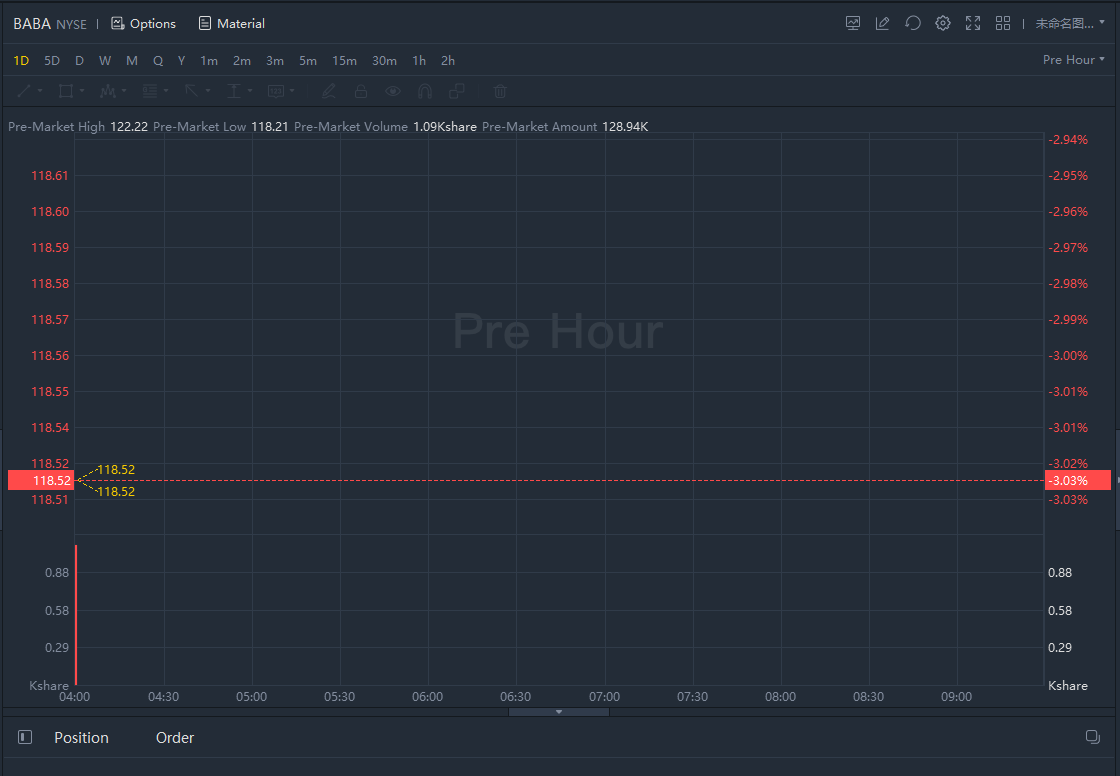
Task: Click the pop-out icon at bottom right
Action: click(1093, 737)
